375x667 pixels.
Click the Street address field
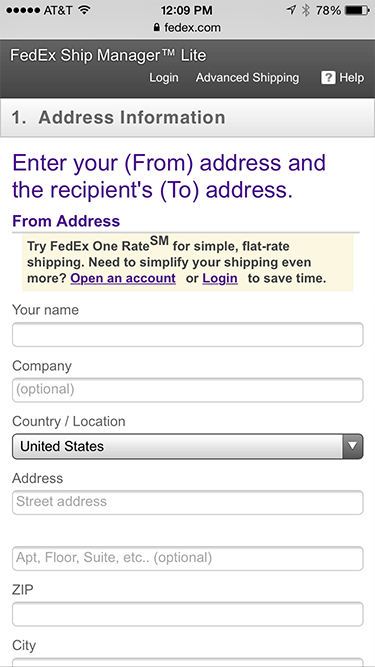188,502
